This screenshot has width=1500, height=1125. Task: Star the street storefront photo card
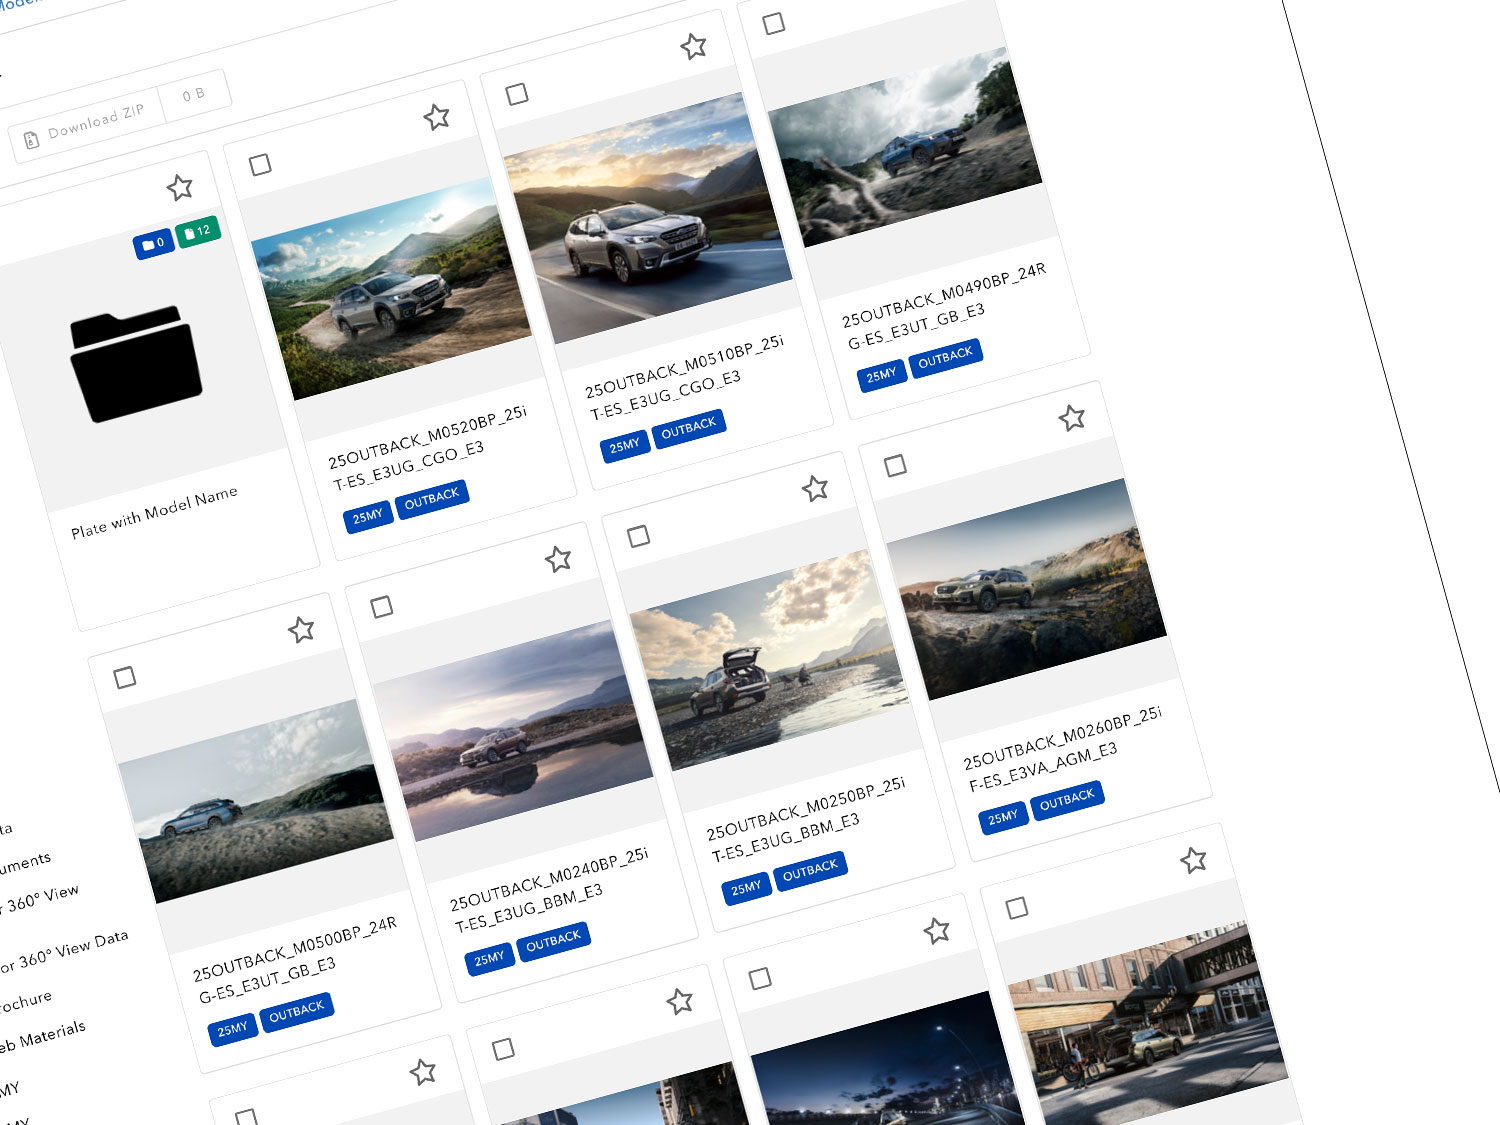pos(1193,860)
